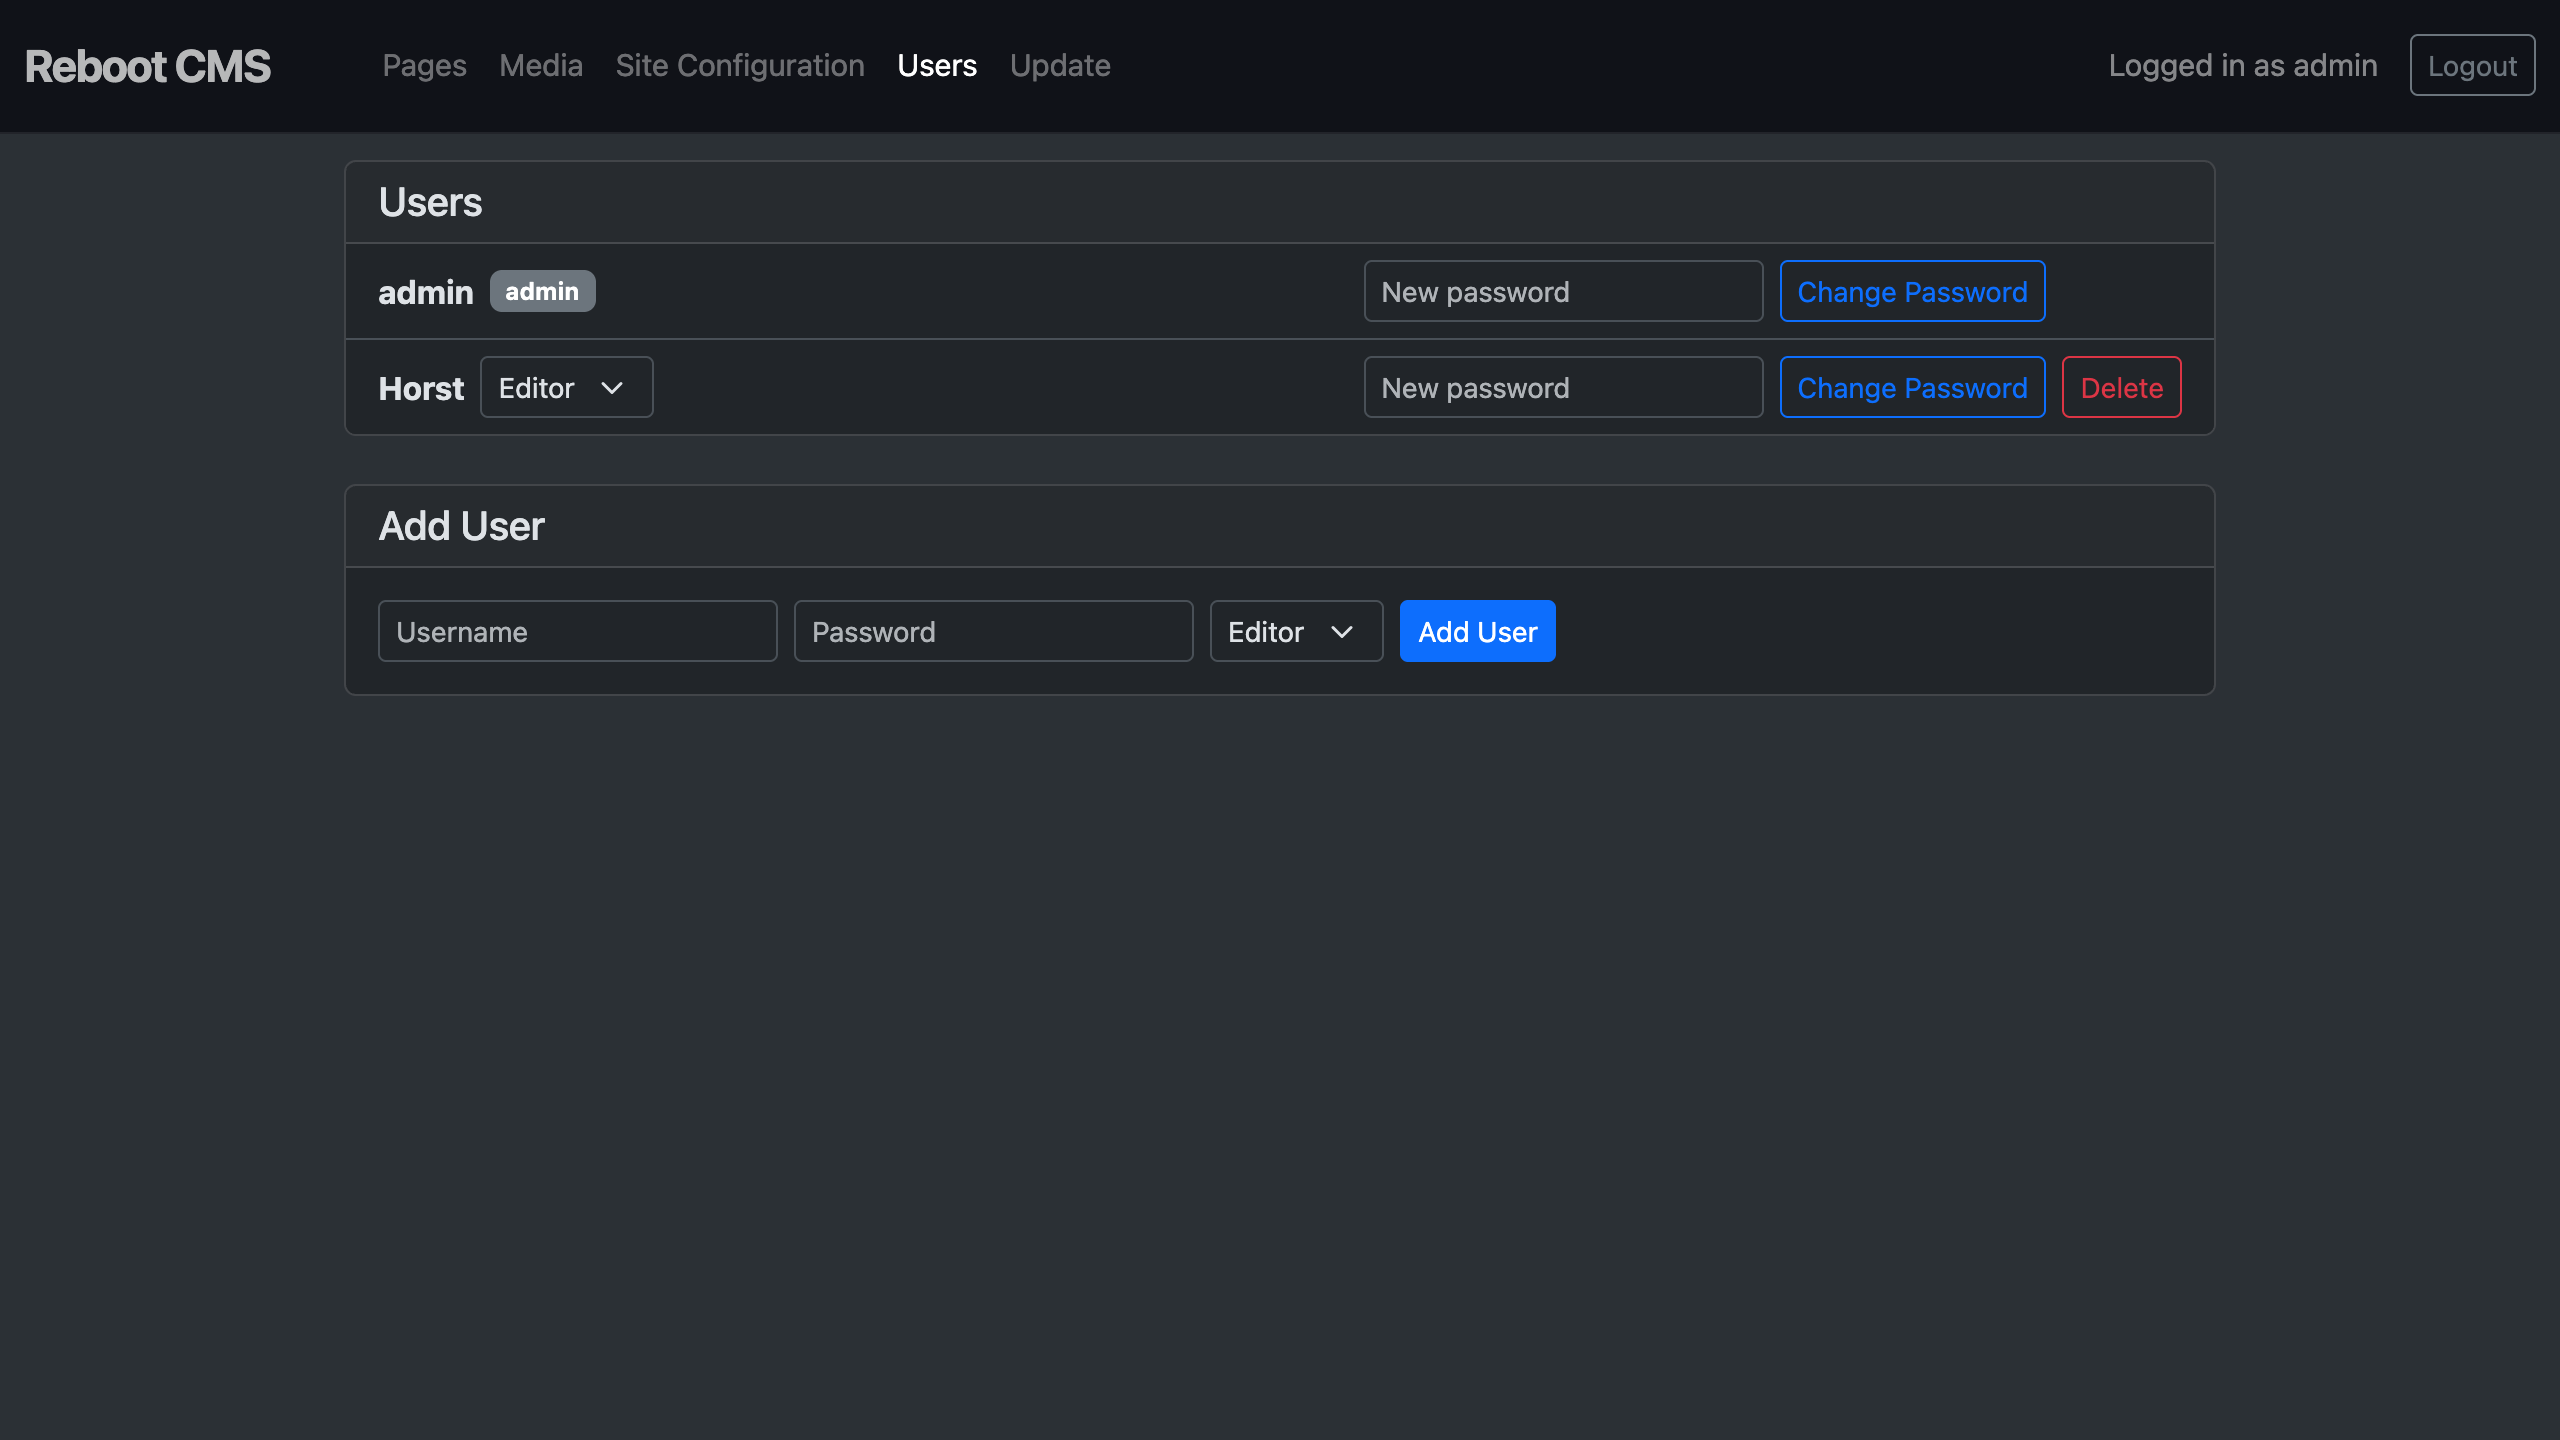
Task: Go to the Pages menu
Action: pos(424,66)
